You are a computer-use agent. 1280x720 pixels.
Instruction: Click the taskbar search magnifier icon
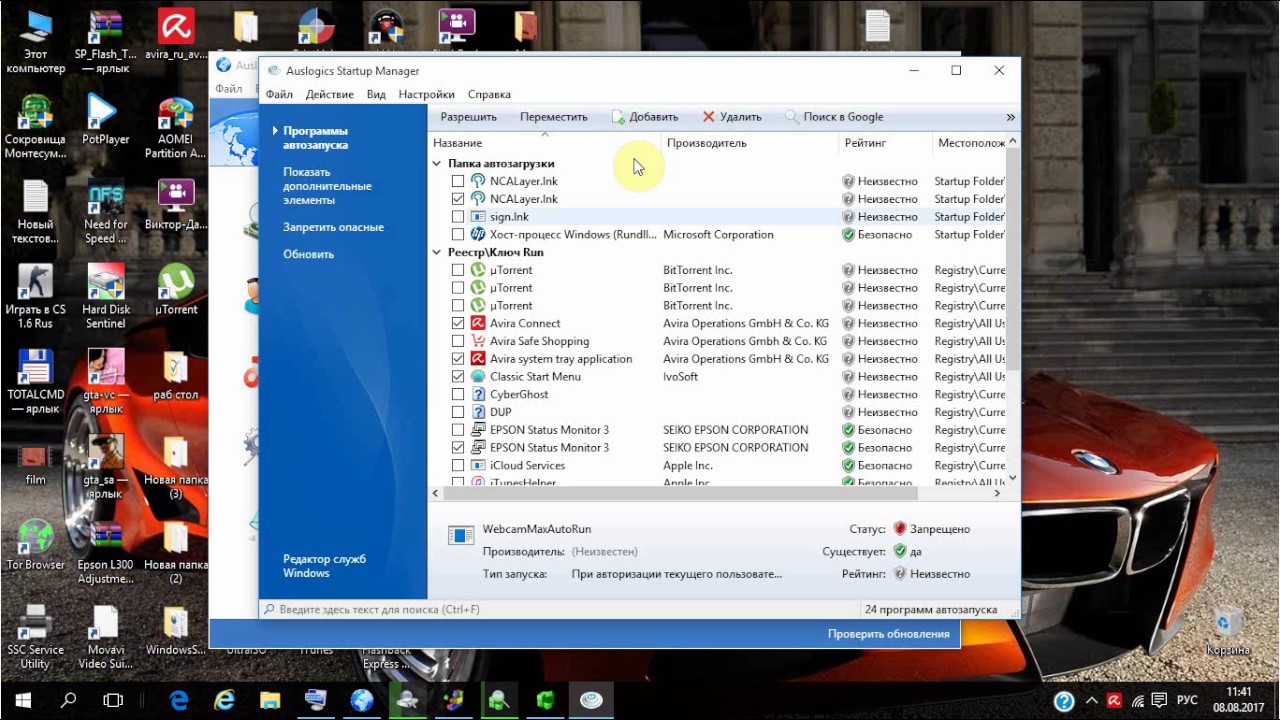click(68, 700)
